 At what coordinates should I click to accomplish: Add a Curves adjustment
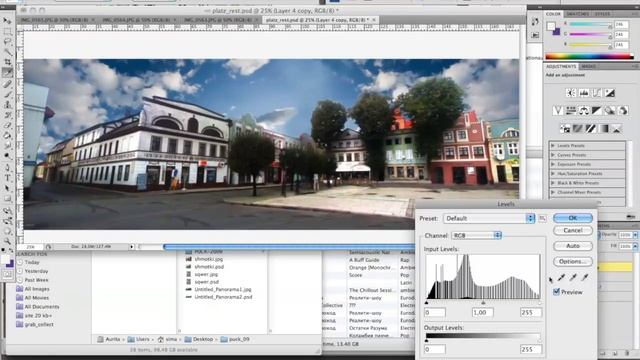click(x=597, y=93)
